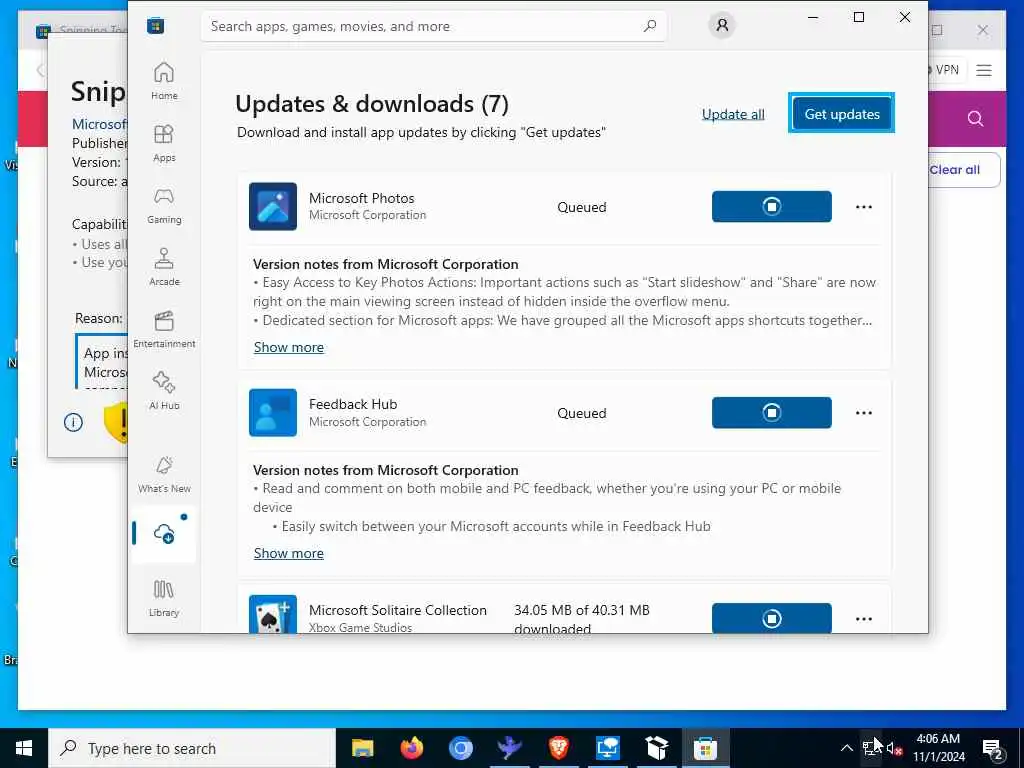Open the hamburger menu in background browser

tap(984, 71)
